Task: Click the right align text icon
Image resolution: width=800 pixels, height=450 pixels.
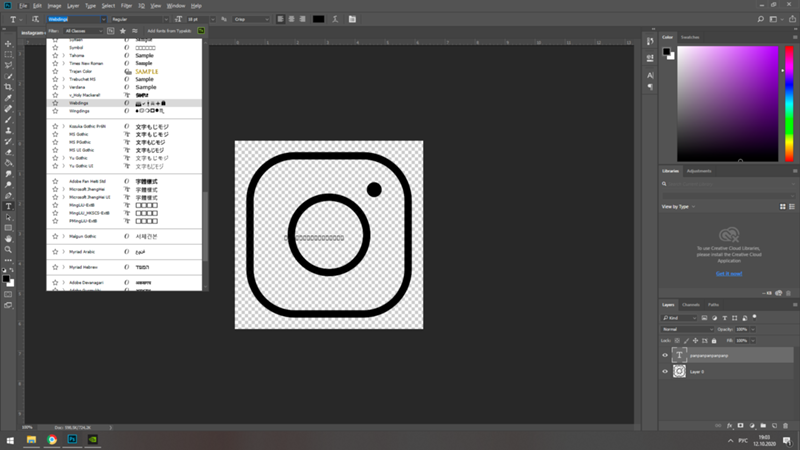Action: click(303, 19)
